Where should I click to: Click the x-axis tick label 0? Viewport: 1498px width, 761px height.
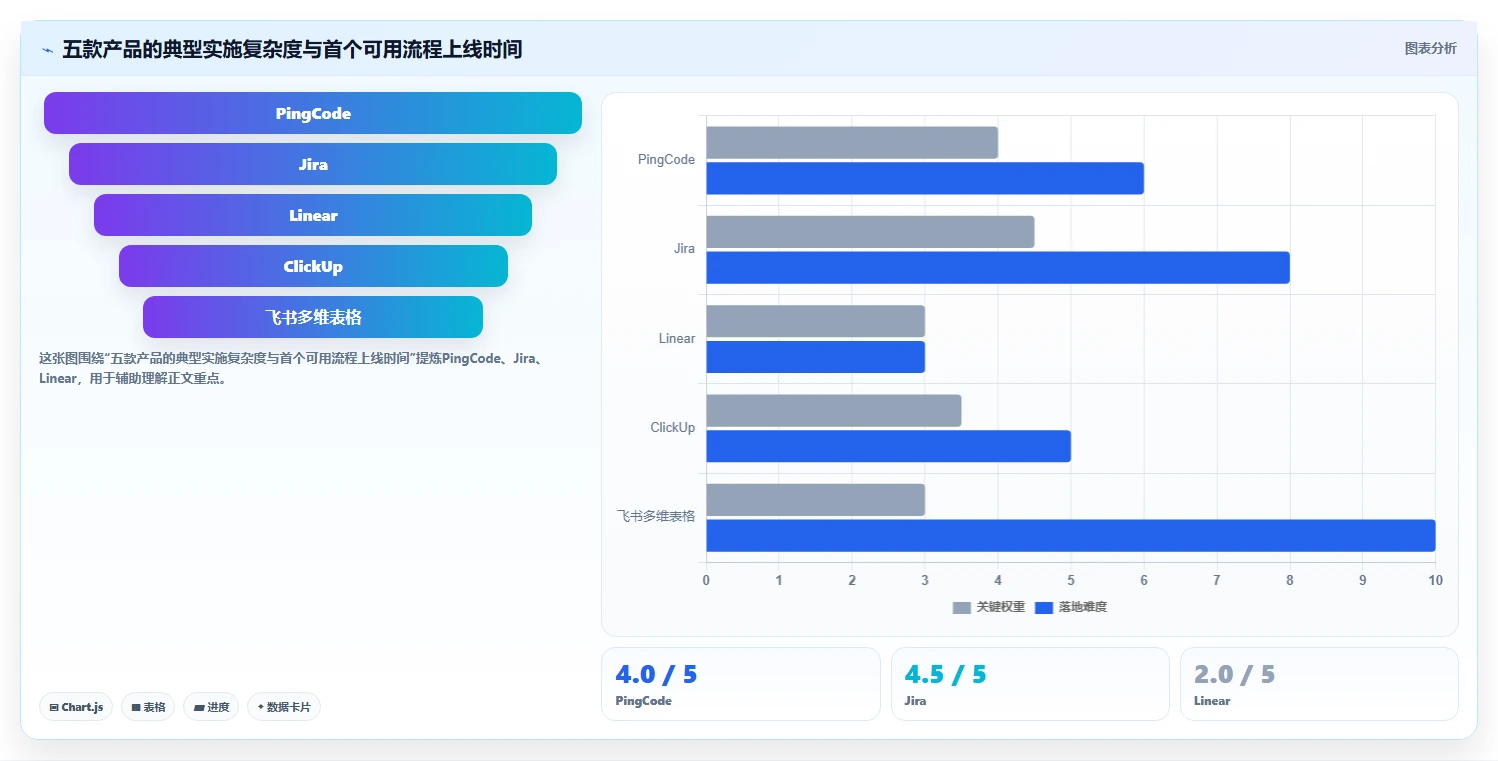(x=706, y=580)
